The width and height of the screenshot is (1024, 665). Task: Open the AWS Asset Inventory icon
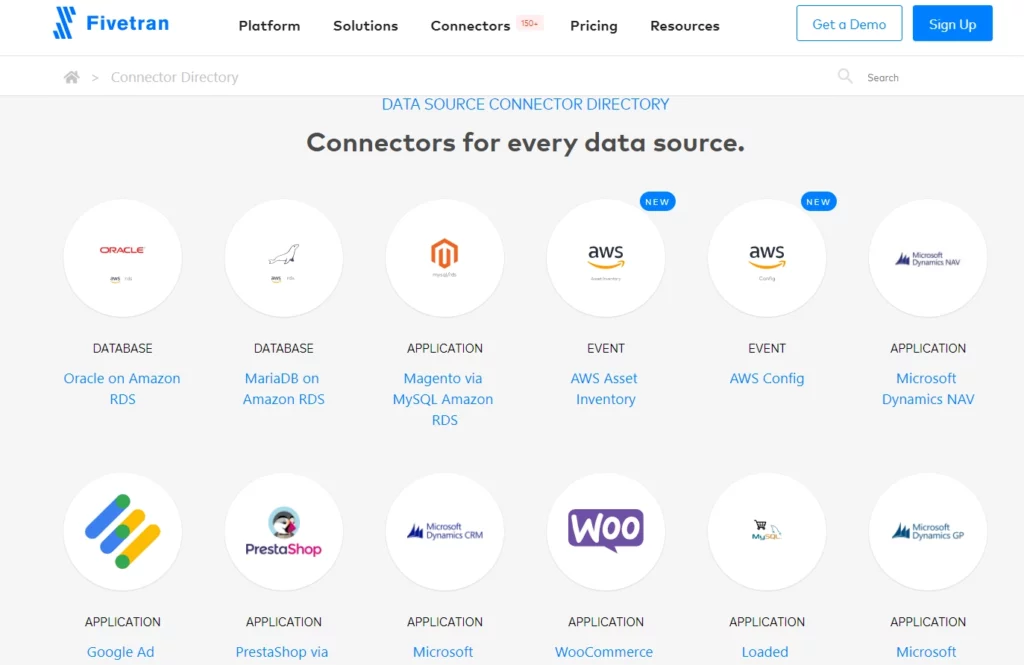(x=606, y=258)
